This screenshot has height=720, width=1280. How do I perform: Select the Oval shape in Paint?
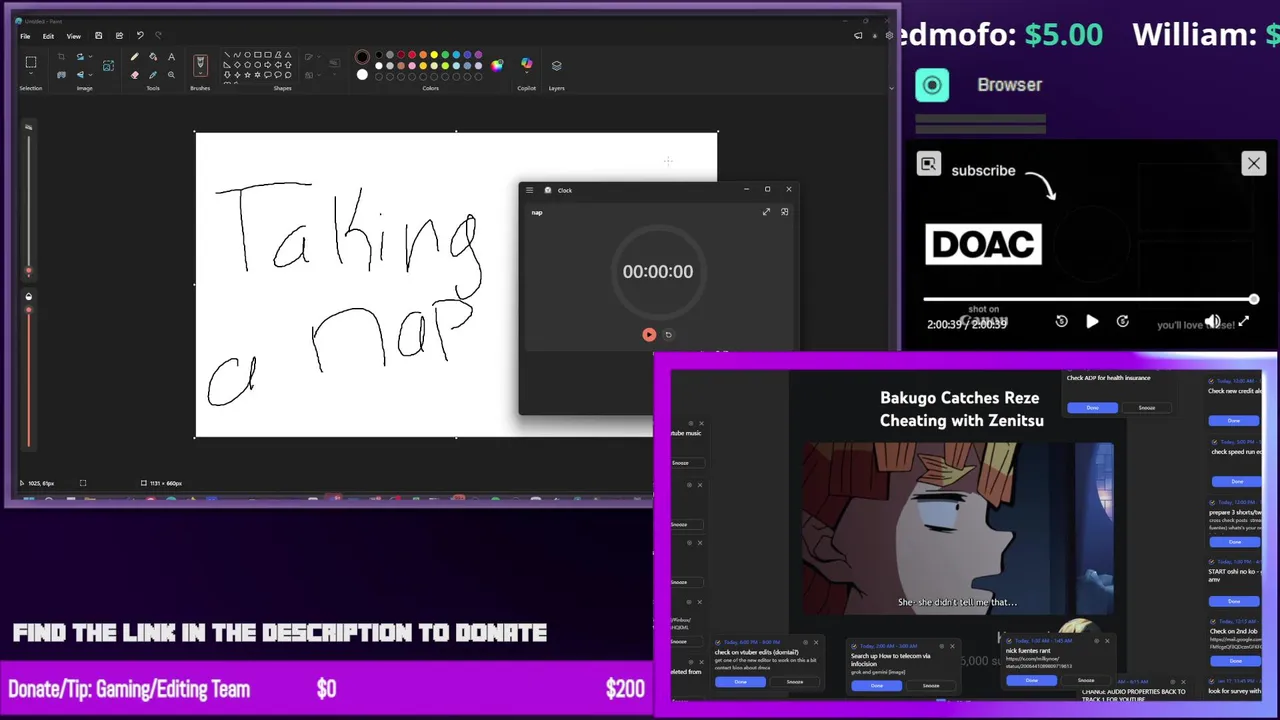(248, 54)
